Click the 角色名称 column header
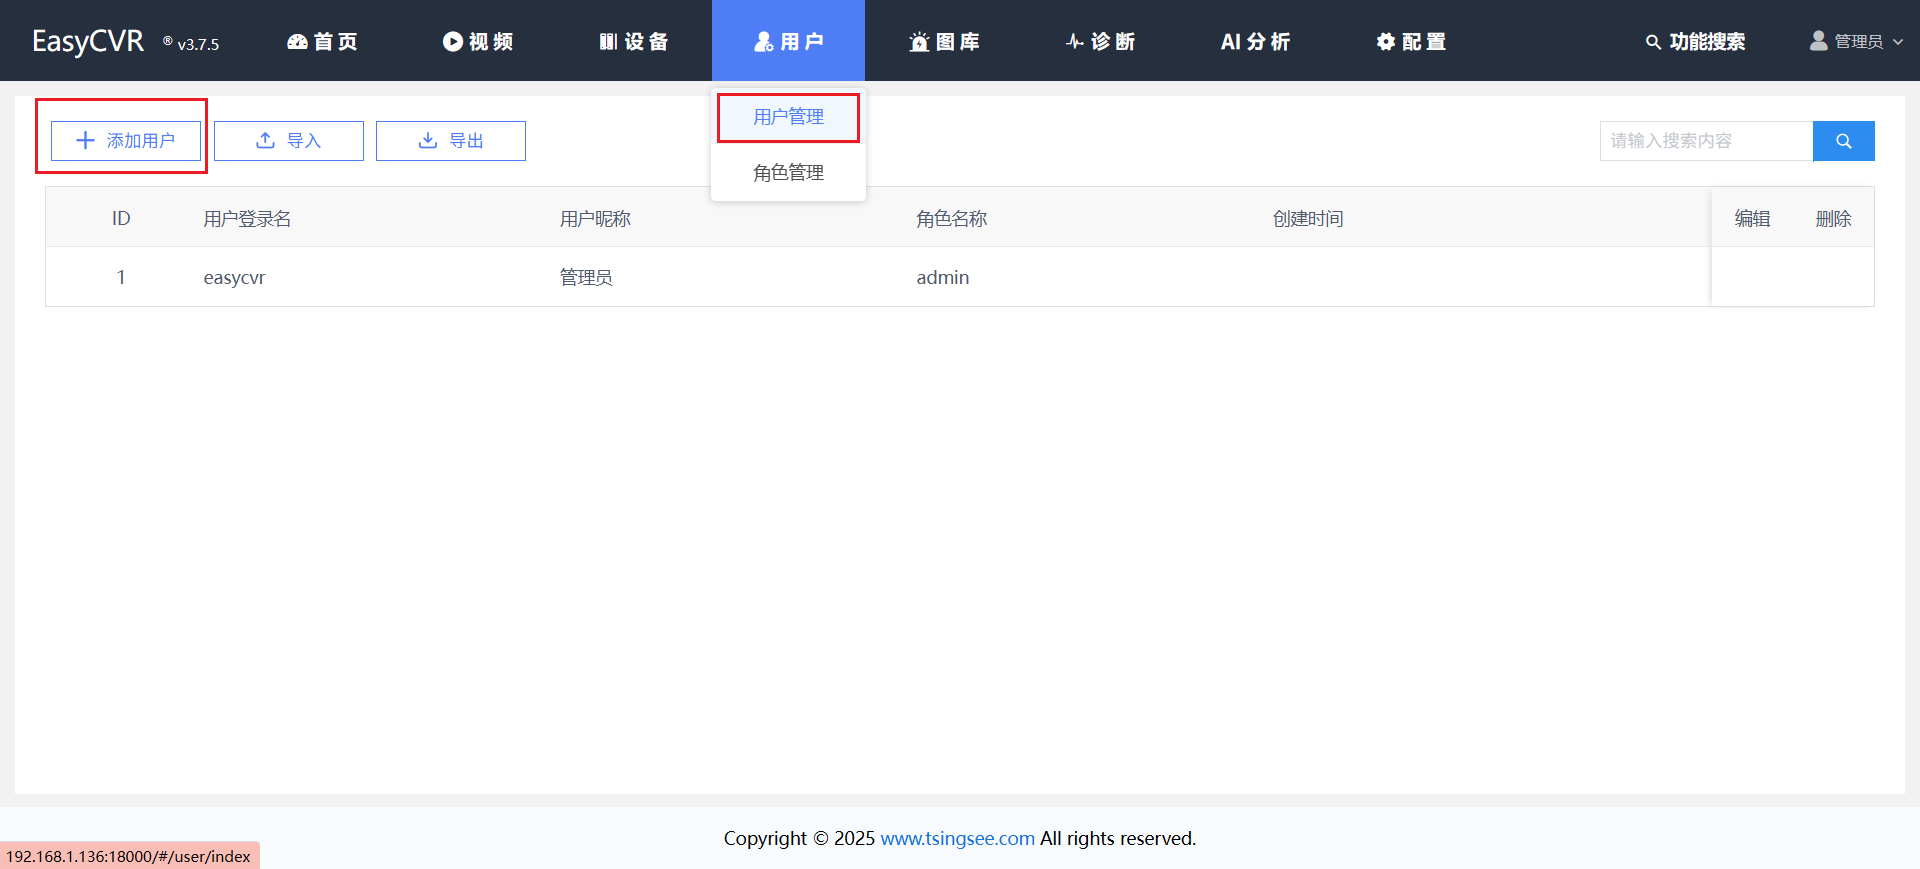The width and height of the screenshot is (1920, 869). (952, 218)
